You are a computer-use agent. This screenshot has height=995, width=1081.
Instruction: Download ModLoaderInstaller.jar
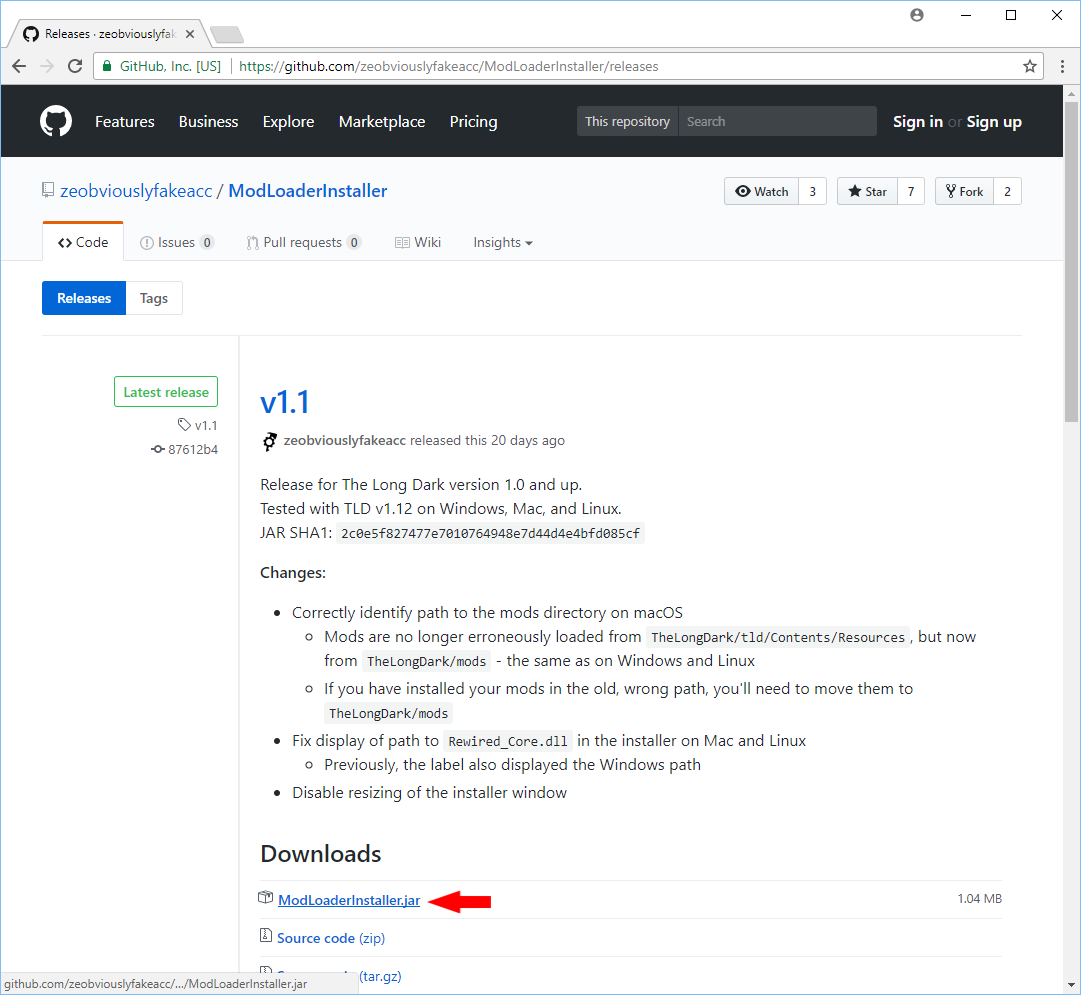click(349, 900)
